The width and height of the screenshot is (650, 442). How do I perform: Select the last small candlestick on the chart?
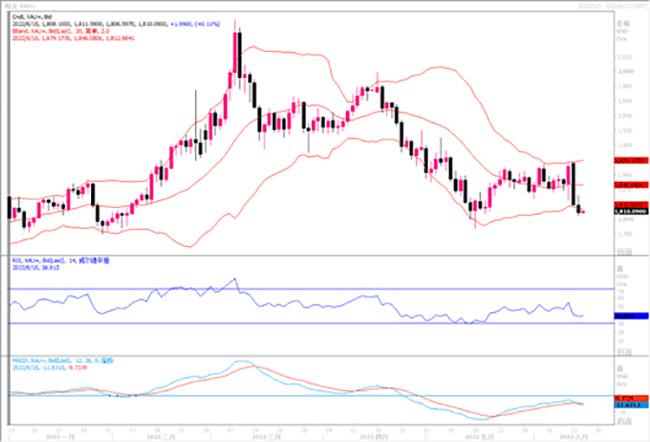[x=583, y=210]
